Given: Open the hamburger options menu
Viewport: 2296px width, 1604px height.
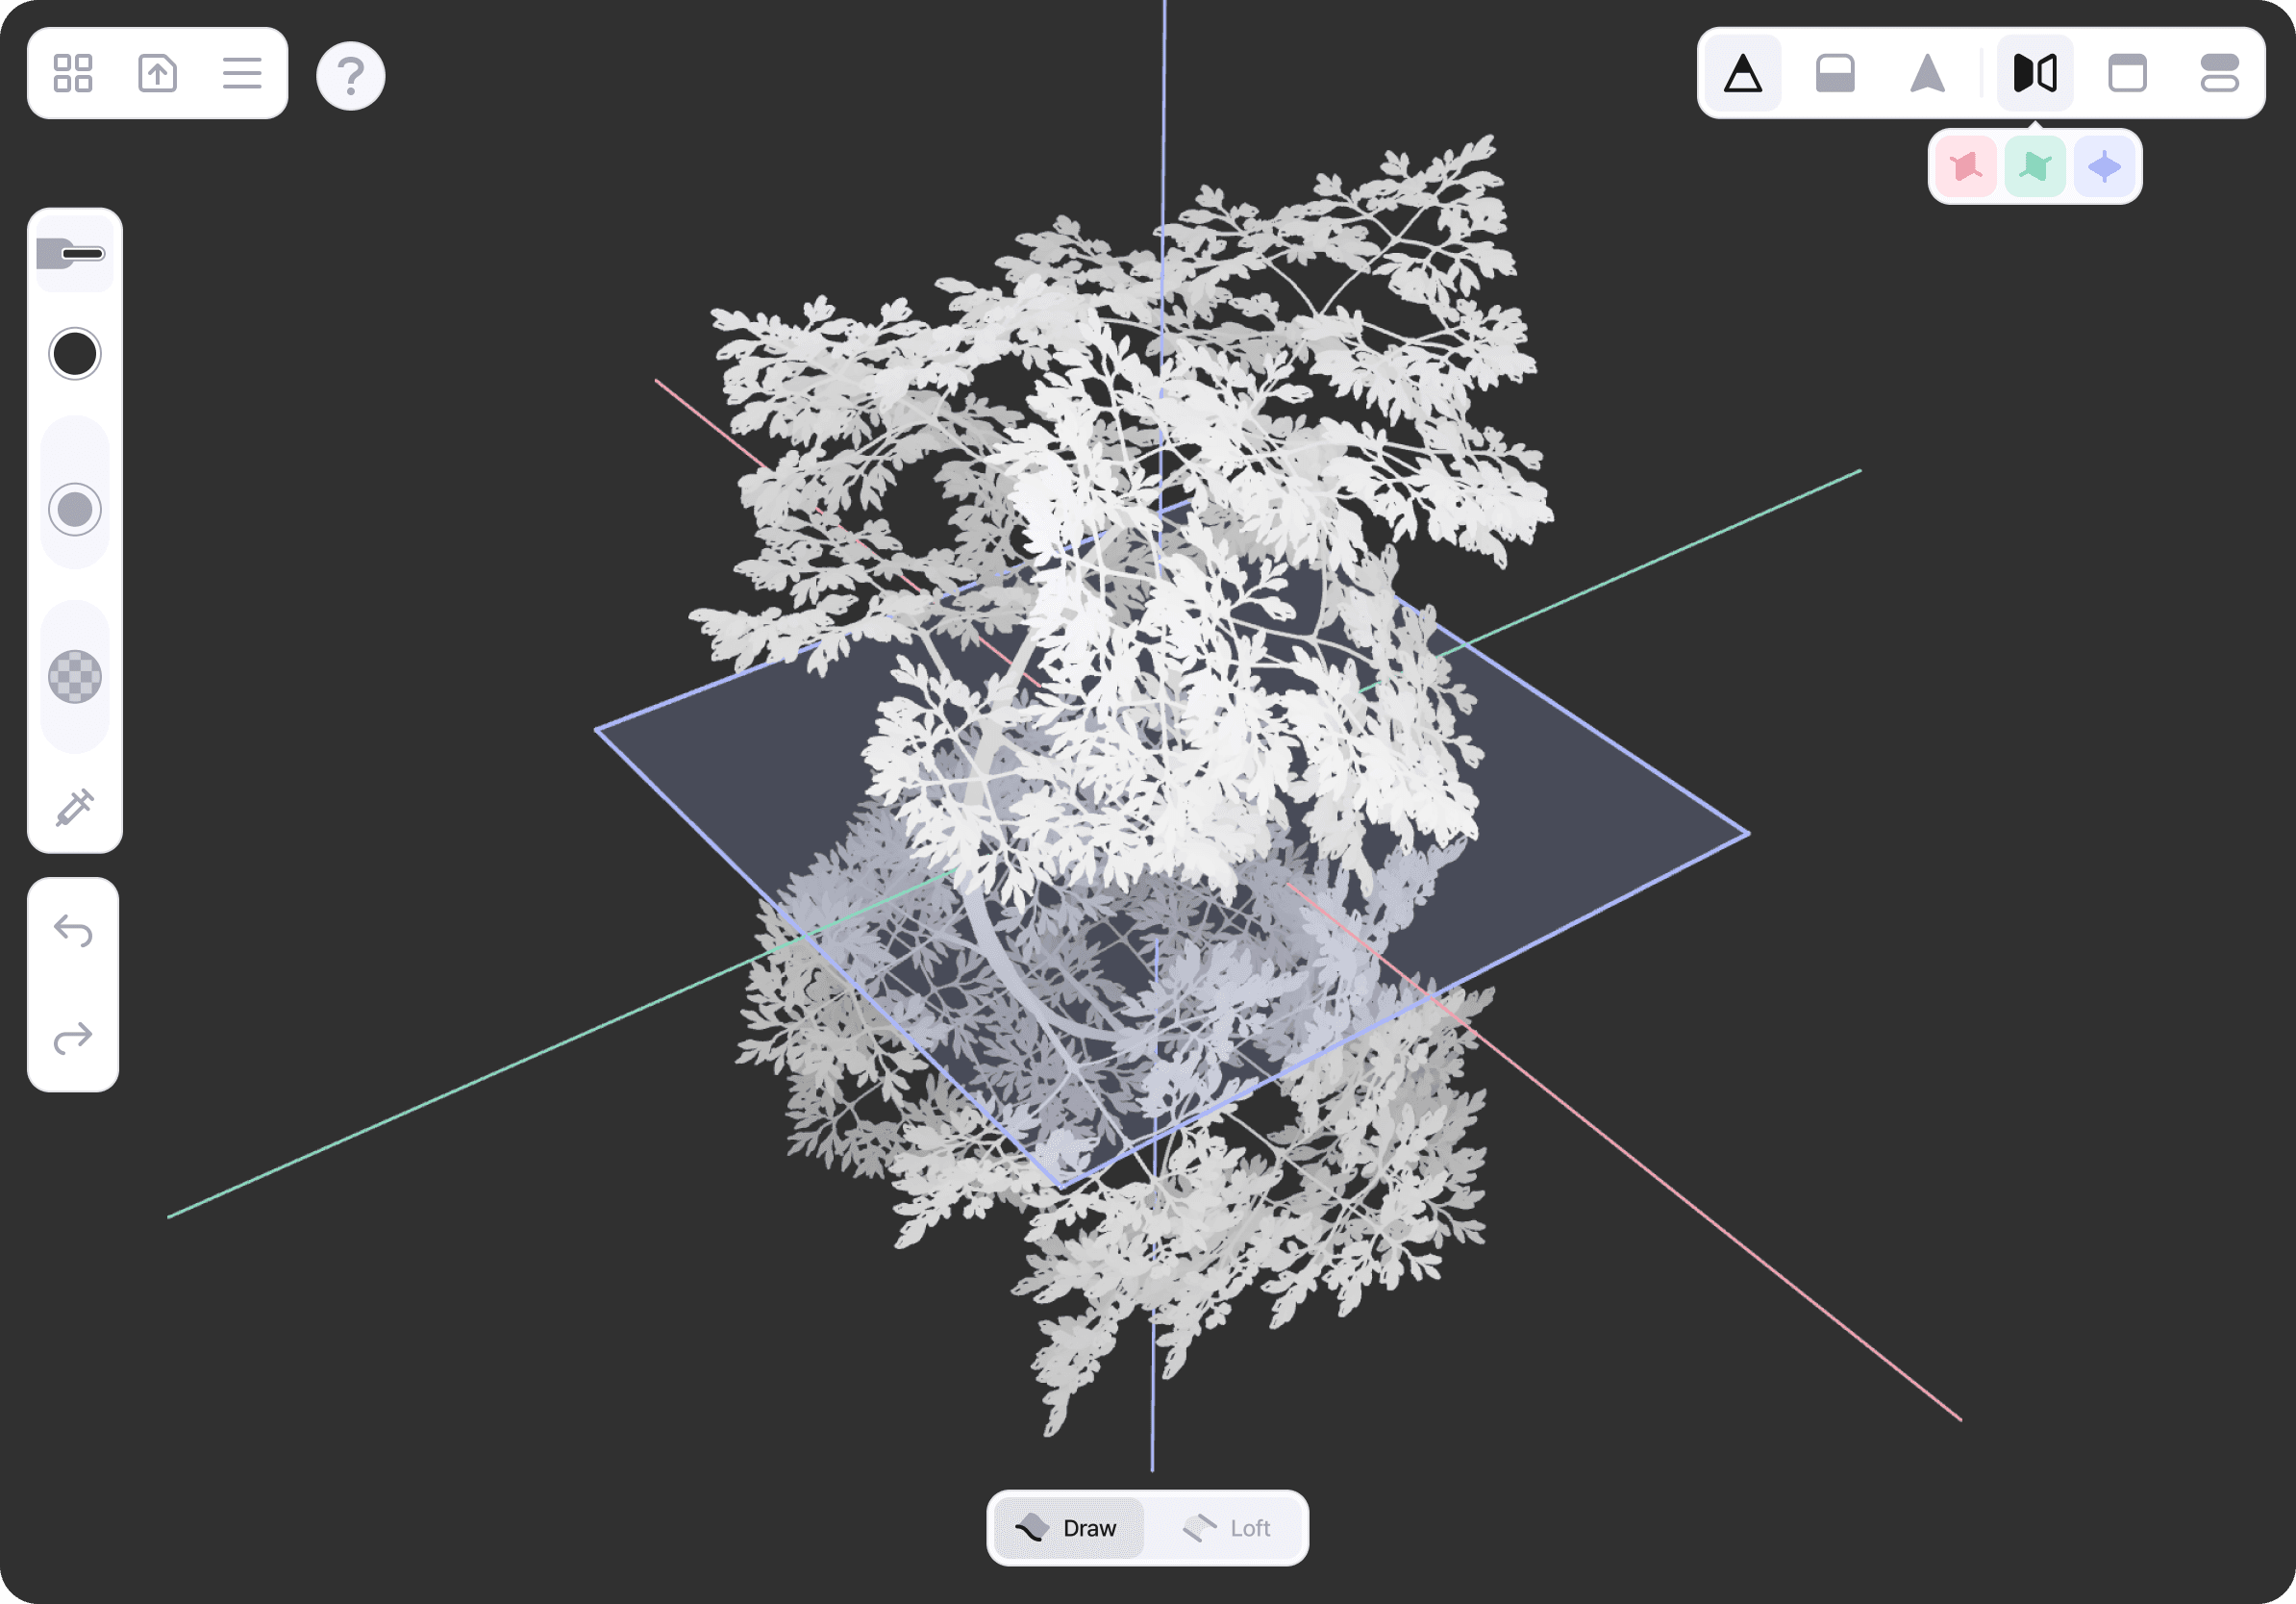Looking at the screenshot, I should click(242, 73).
